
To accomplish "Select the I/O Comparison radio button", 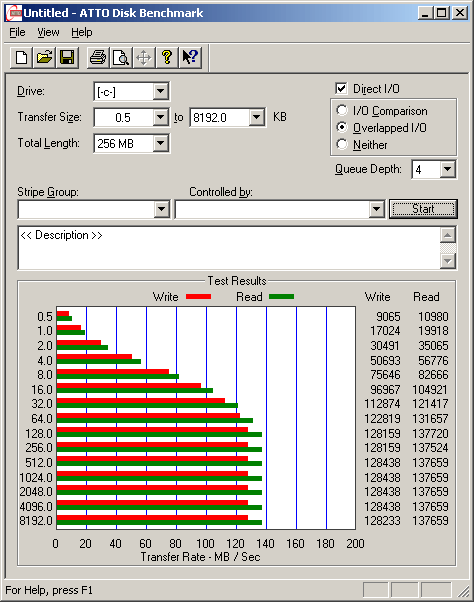I will 342,110.
